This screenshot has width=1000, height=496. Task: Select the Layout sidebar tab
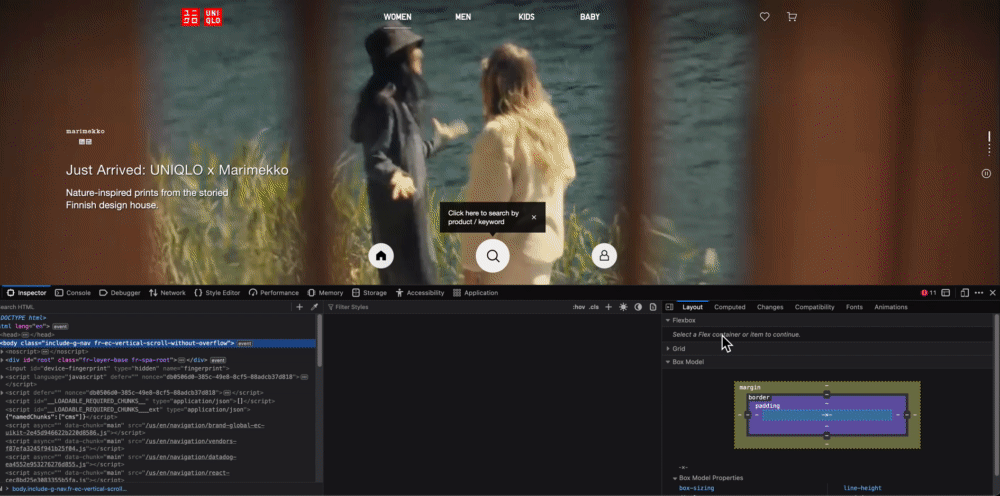pyautogui.click(x=693, y=307)
